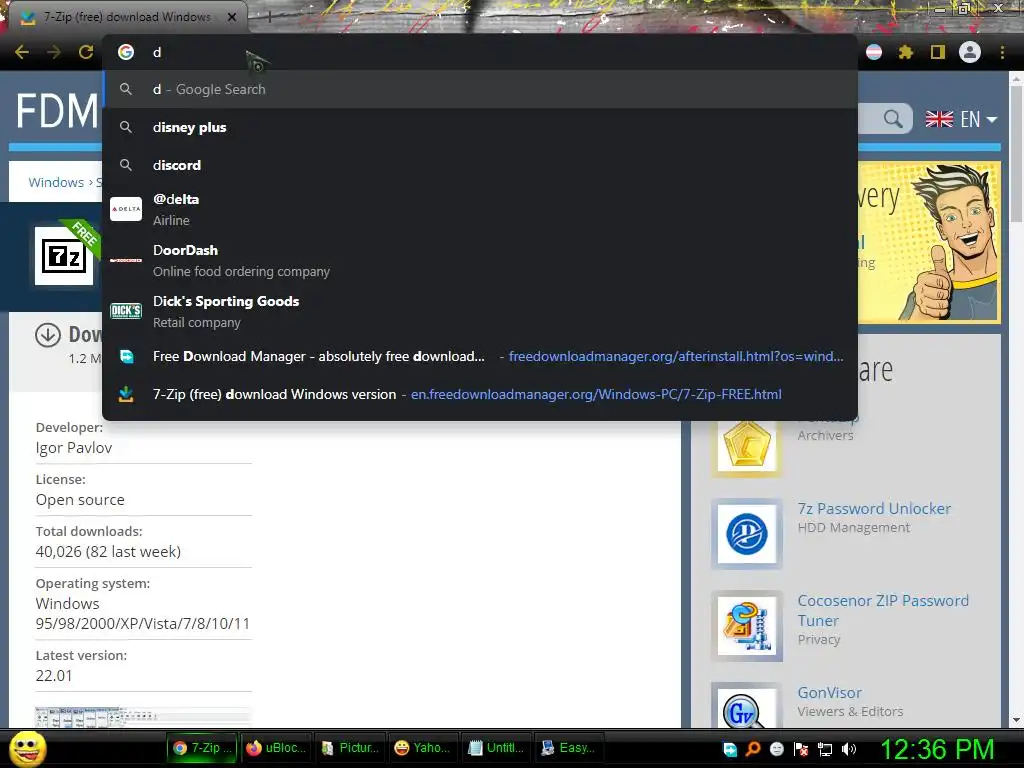Click the grey smiley face tray icon
This screenshot has height=768, width=1024.
777,749
